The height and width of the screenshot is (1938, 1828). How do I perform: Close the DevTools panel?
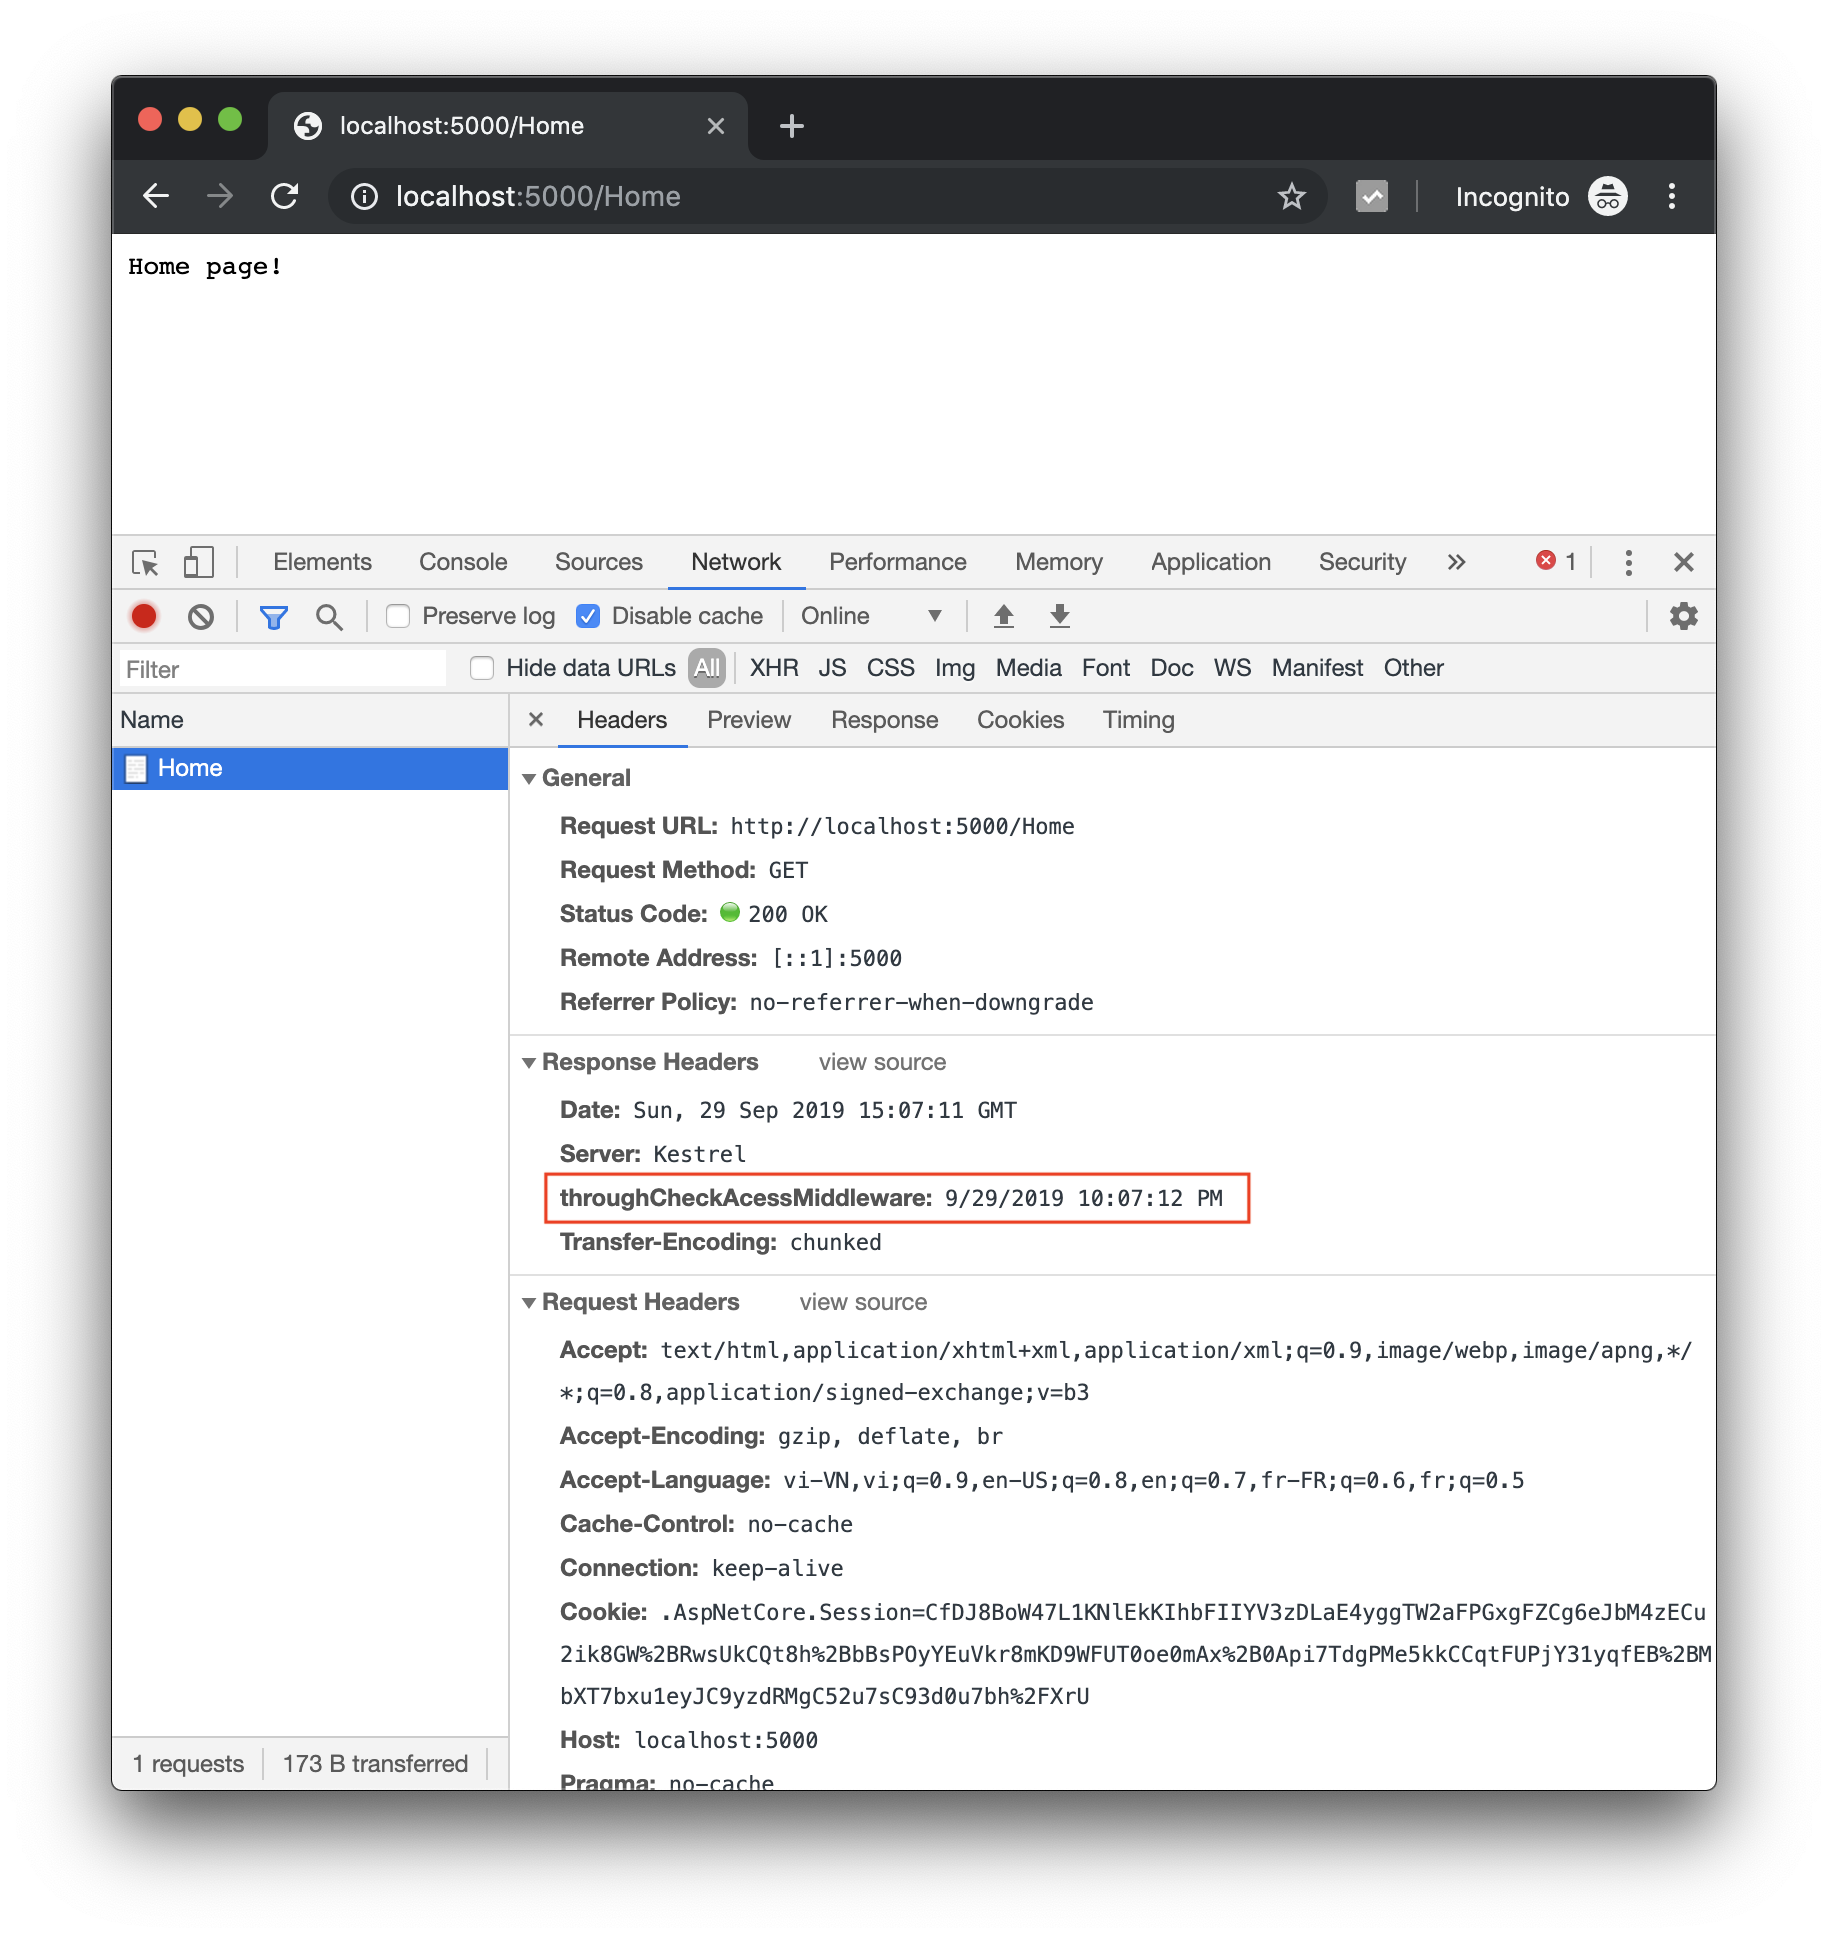[x=1684, y=562]
